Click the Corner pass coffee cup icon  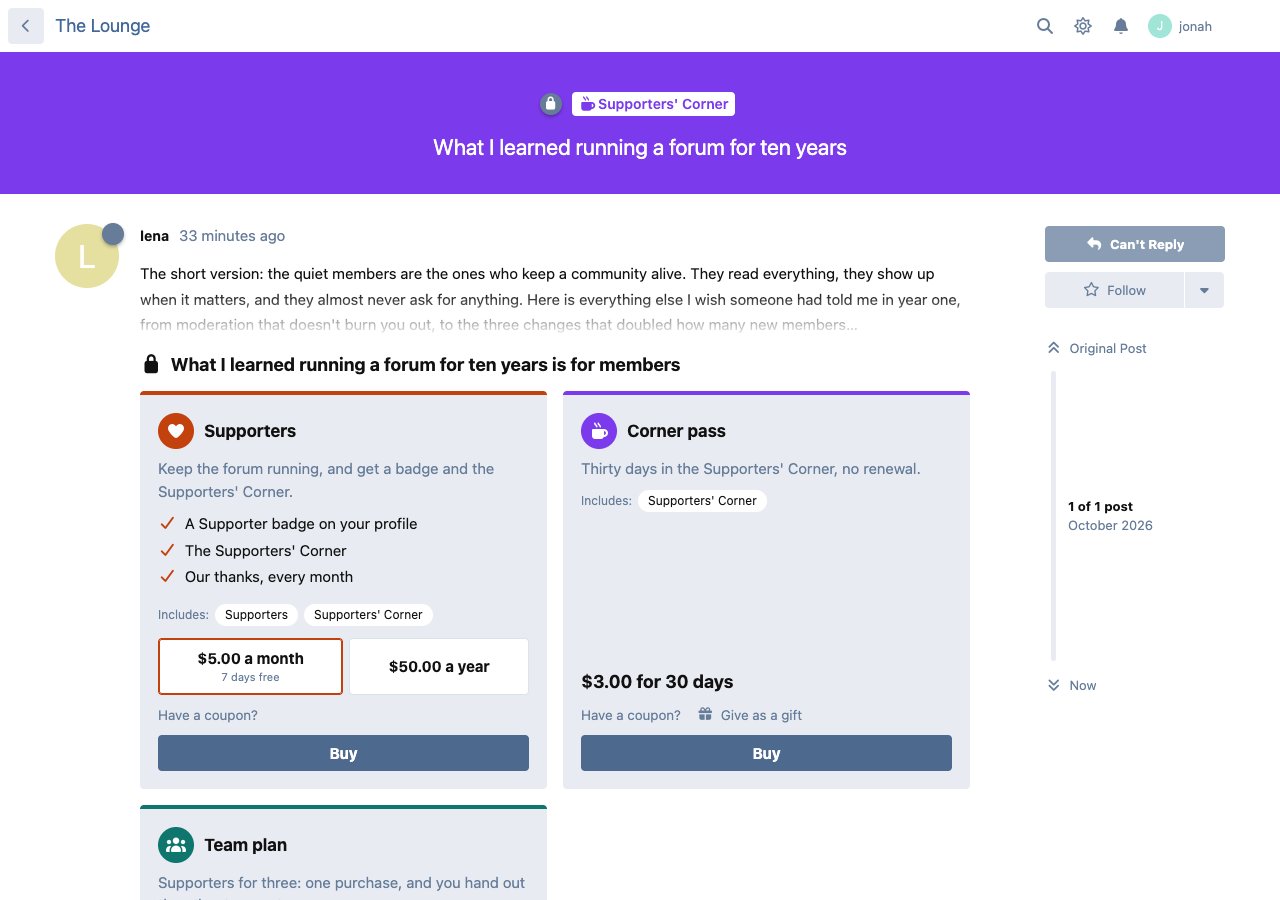click(599, 431)
